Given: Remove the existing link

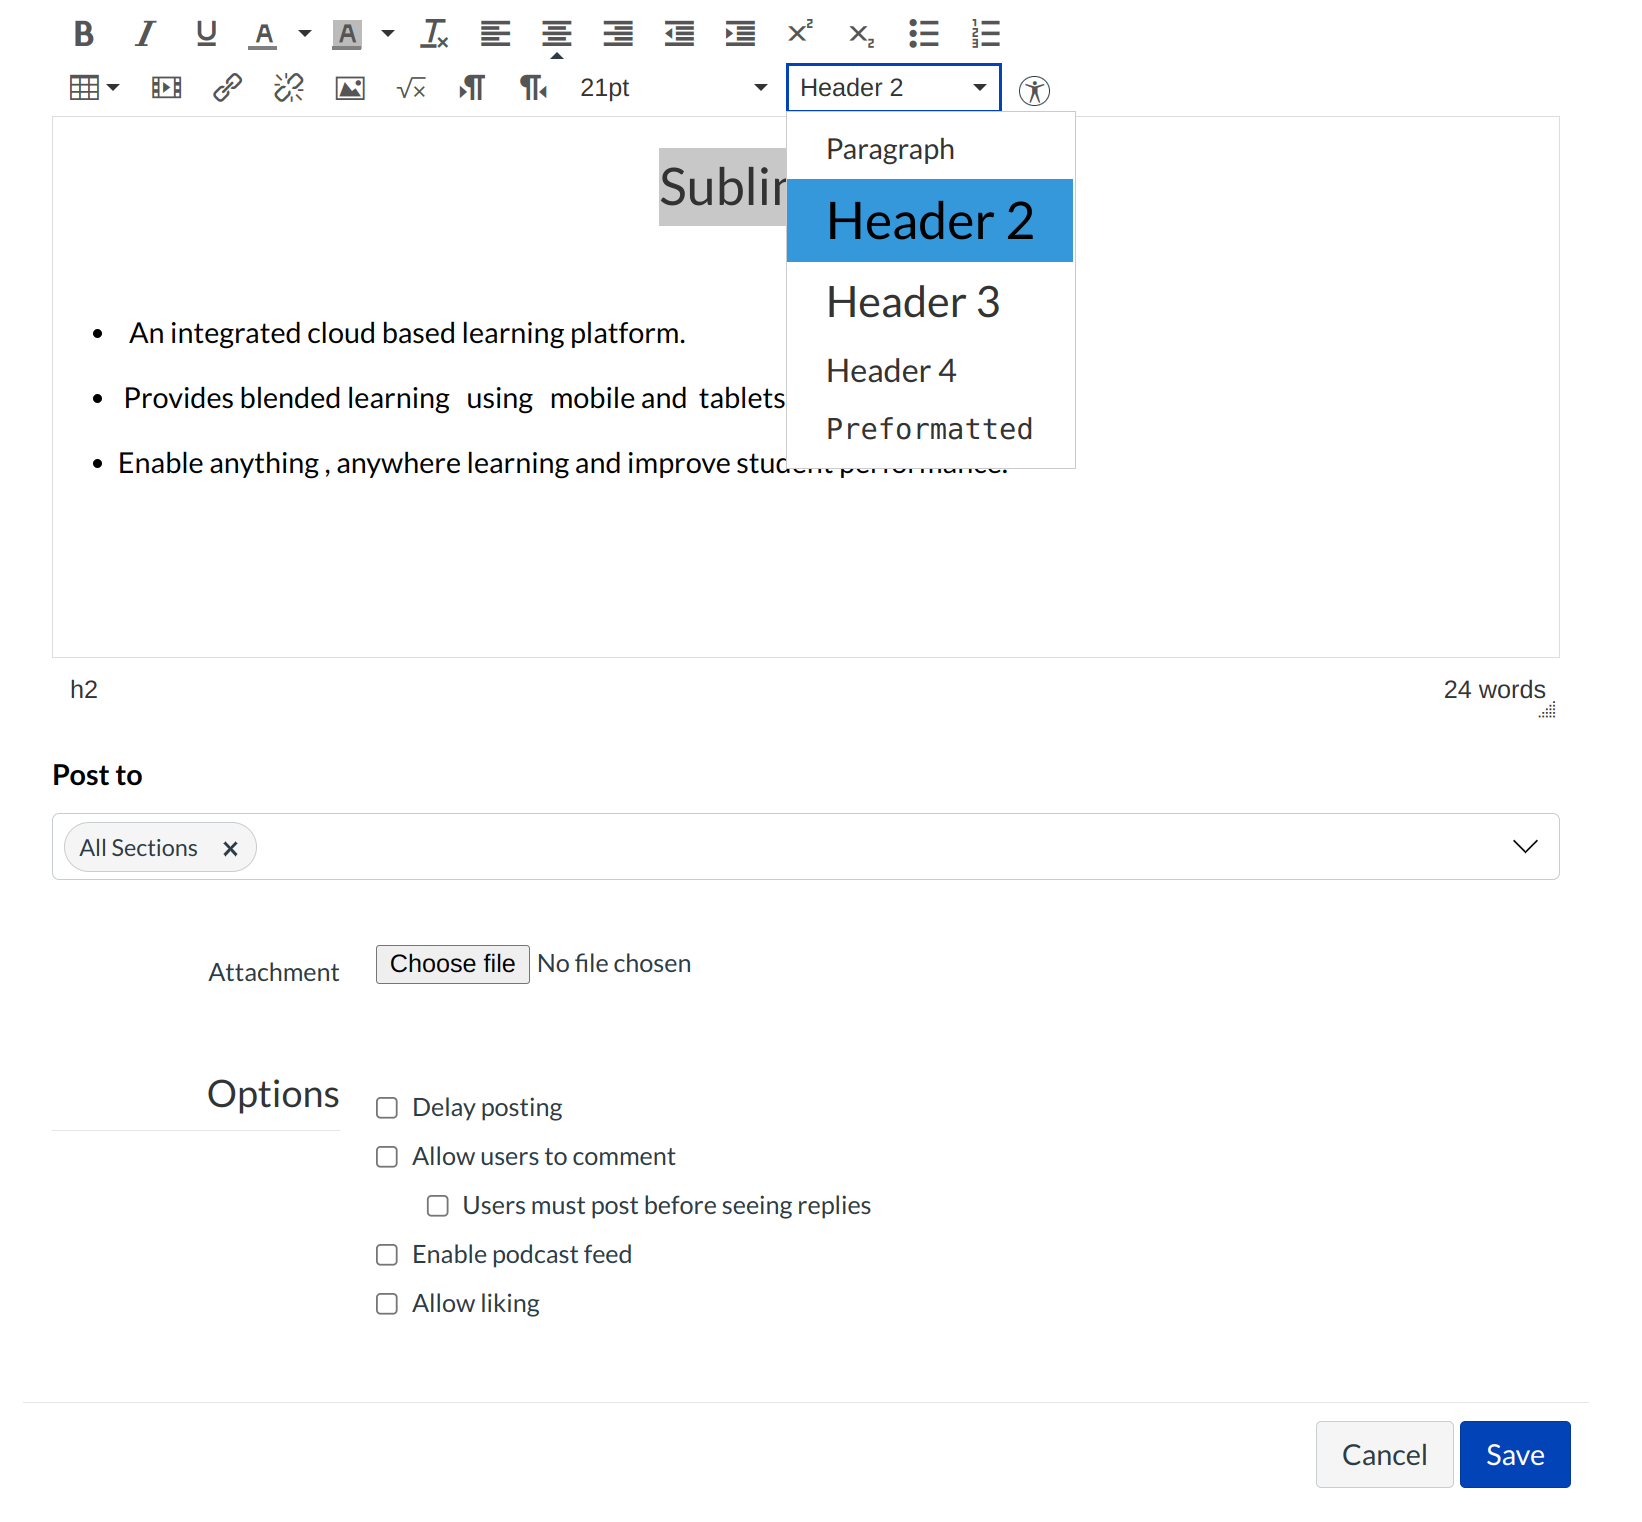Looking at the screenshot, I should click(288, 88).
